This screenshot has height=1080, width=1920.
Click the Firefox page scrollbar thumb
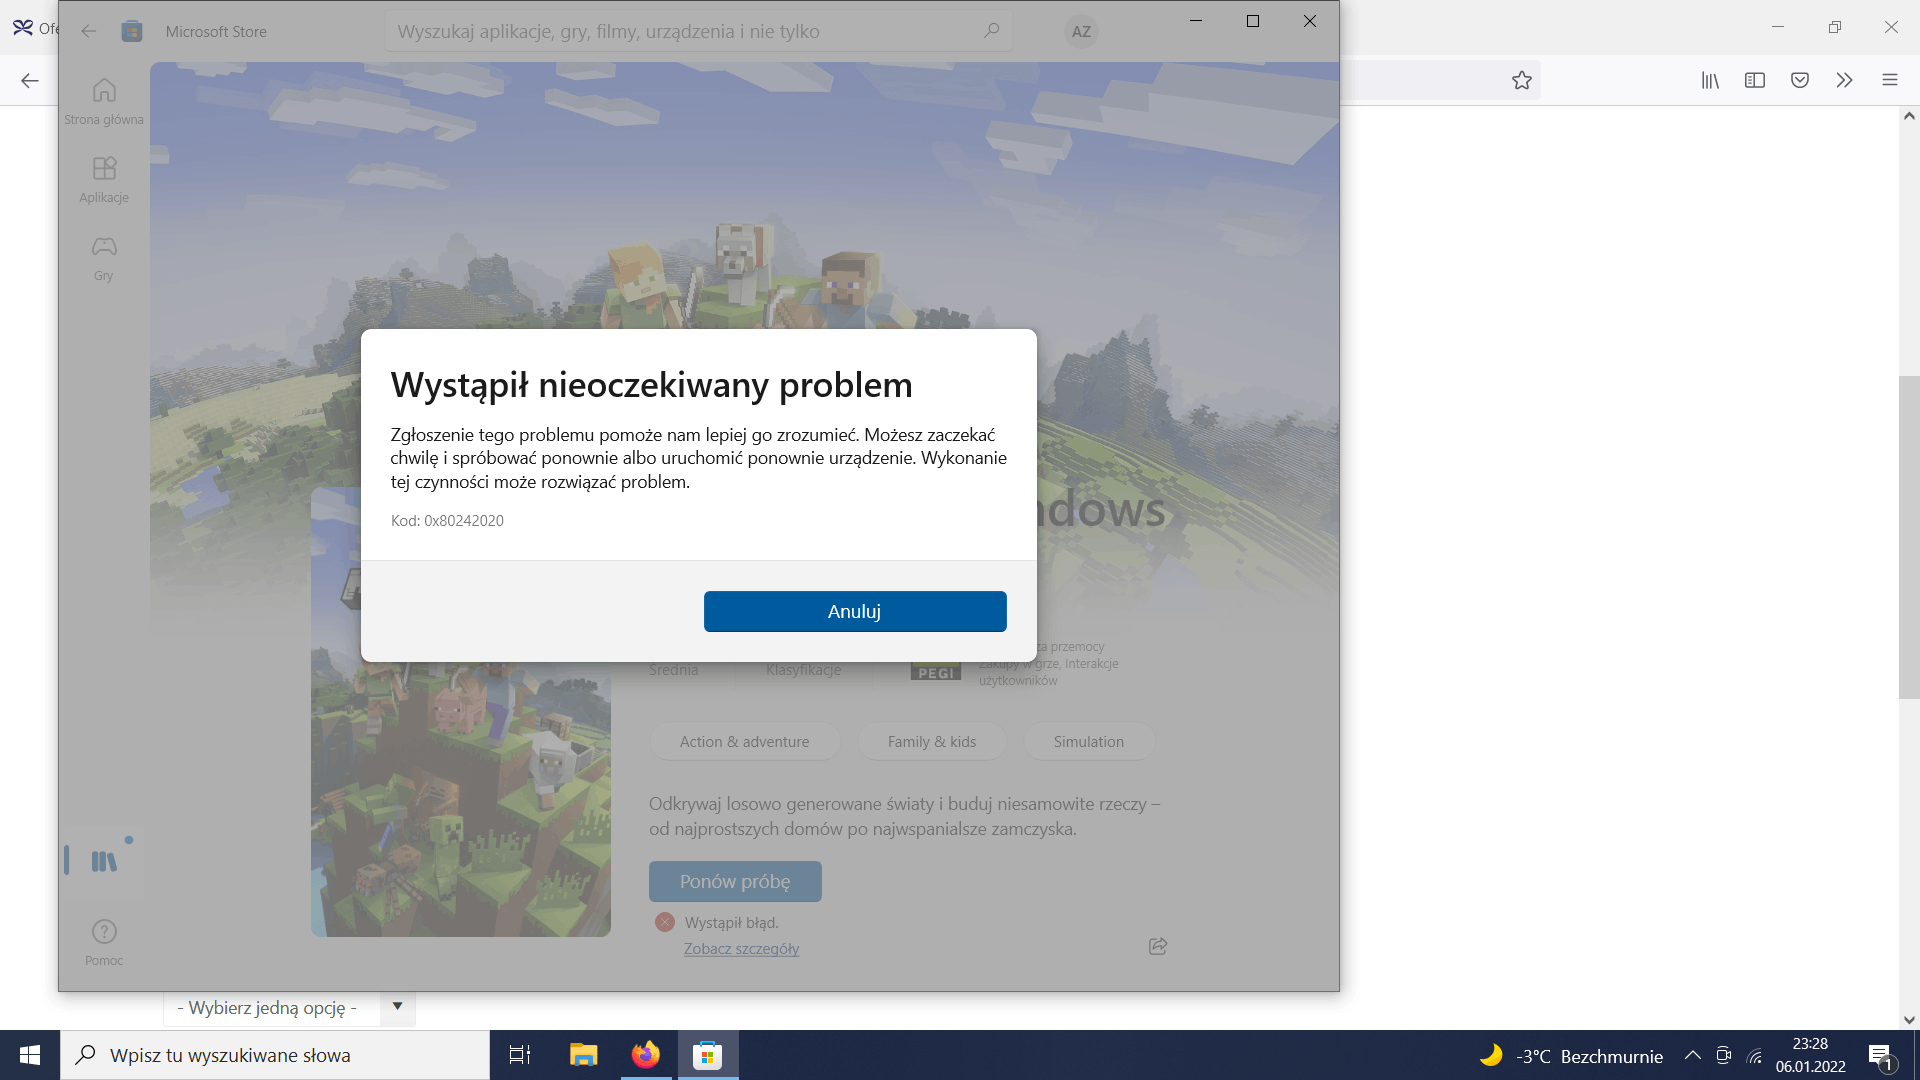tap(1909, 537)
